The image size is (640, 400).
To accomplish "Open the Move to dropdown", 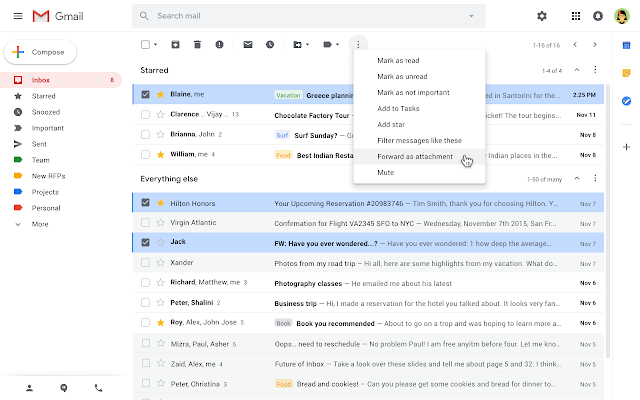I will (299, 44).
